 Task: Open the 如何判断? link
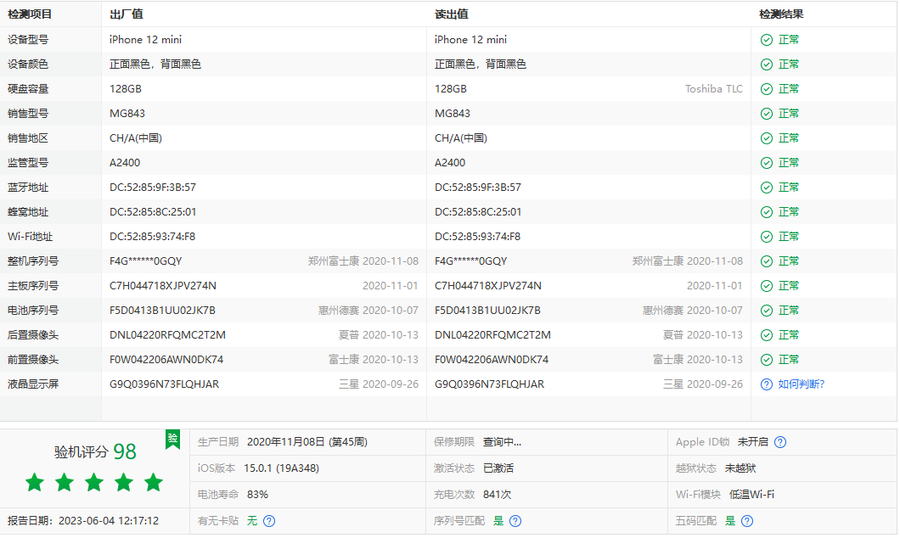801,384
